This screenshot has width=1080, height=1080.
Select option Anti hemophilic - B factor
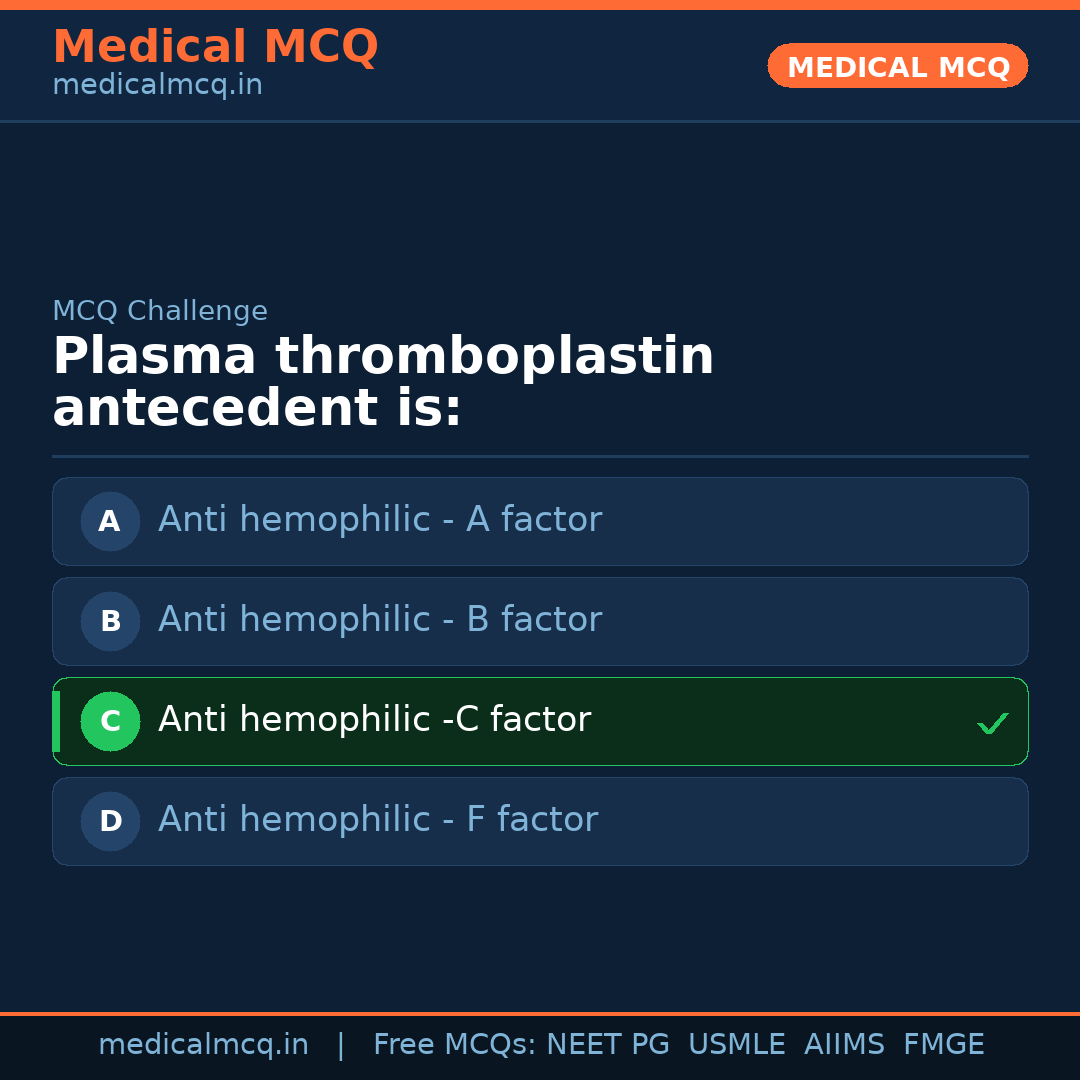[380, 620]
